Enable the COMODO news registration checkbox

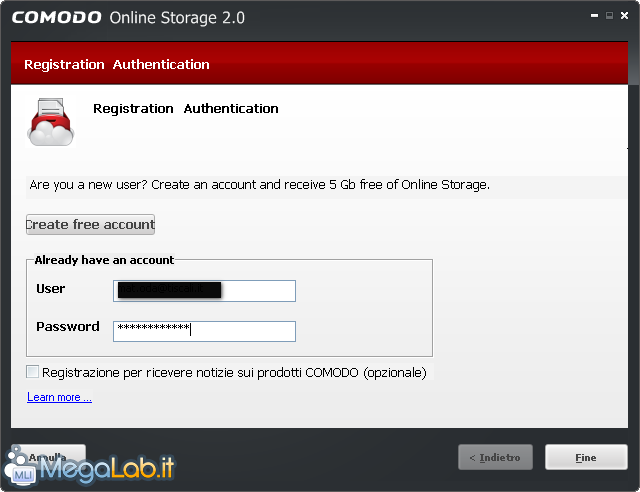[x=32, y=372]
